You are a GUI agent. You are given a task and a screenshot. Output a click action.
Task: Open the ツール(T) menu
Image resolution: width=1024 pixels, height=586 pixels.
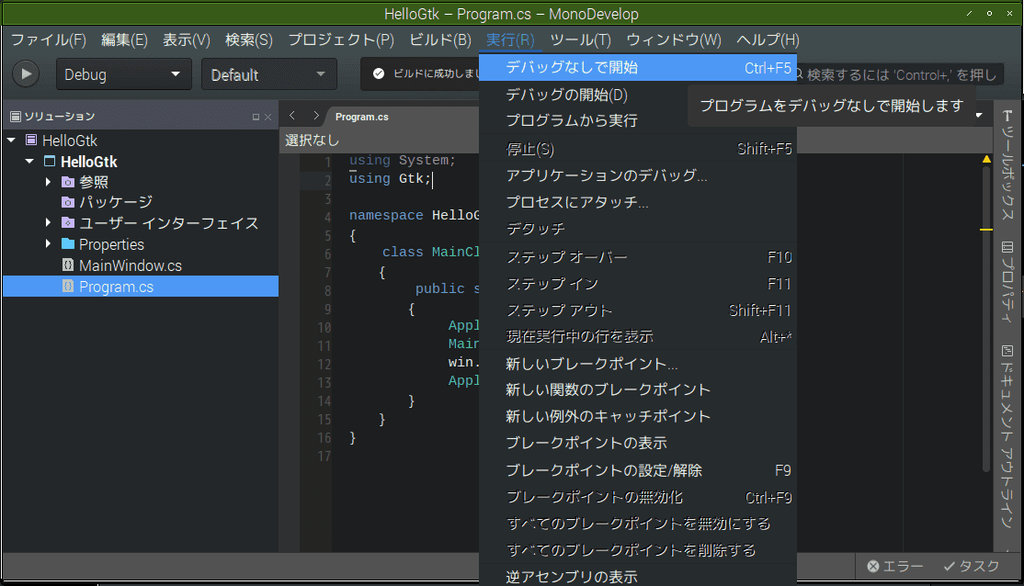click(580, 40)
